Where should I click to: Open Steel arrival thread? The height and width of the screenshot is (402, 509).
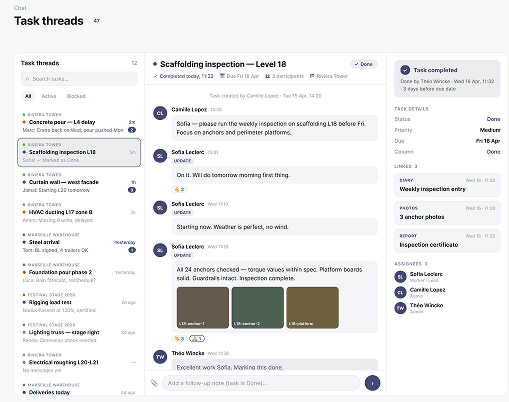pyautogui.click(x=79, y=242)
